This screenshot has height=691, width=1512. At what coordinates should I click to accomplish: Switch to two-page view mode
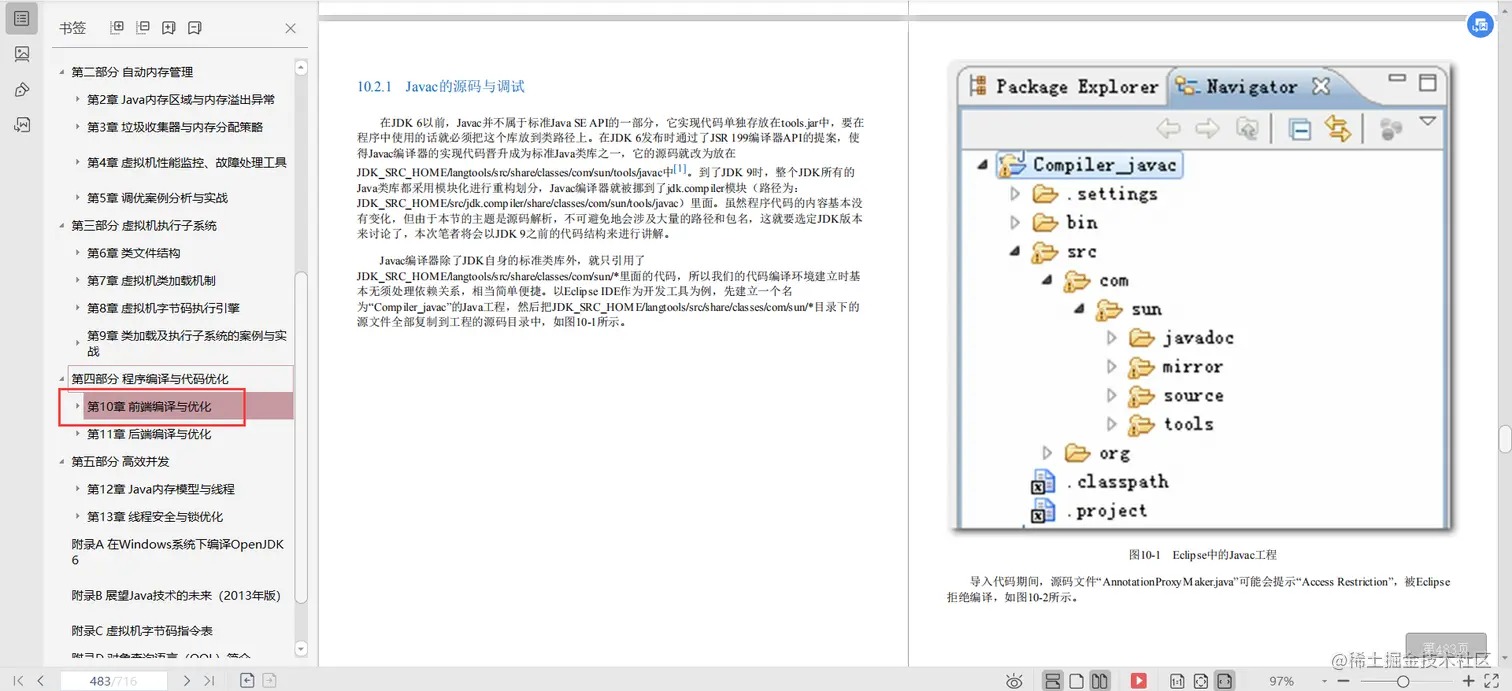[1100, 681]
